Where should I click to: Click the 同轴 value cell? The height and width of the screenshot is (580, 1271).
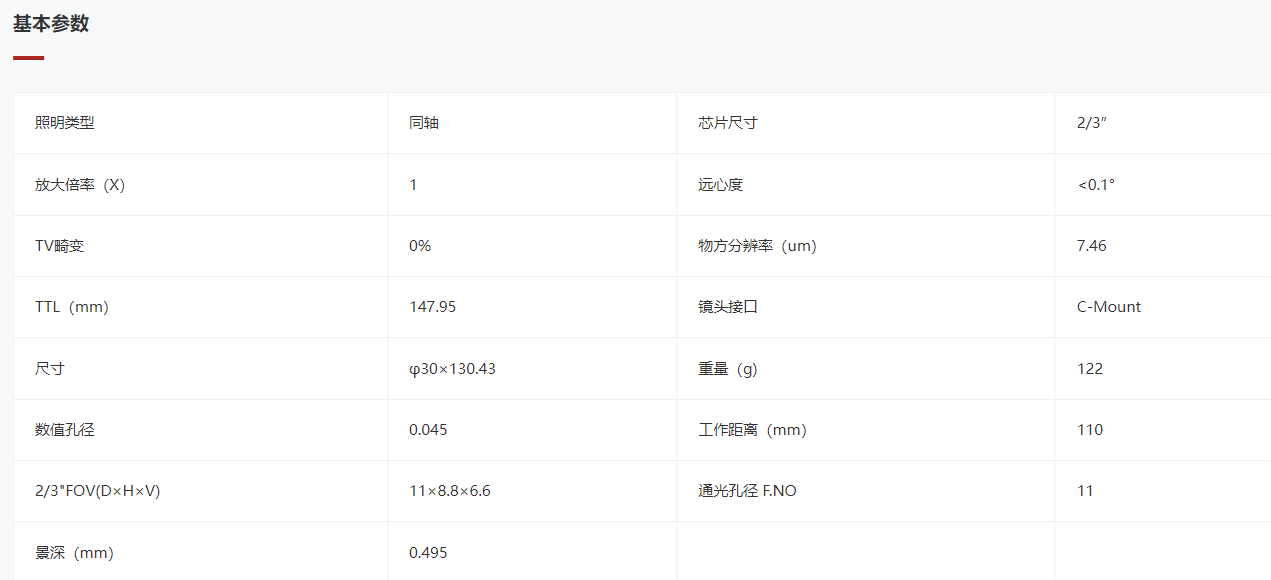(424, 123)
